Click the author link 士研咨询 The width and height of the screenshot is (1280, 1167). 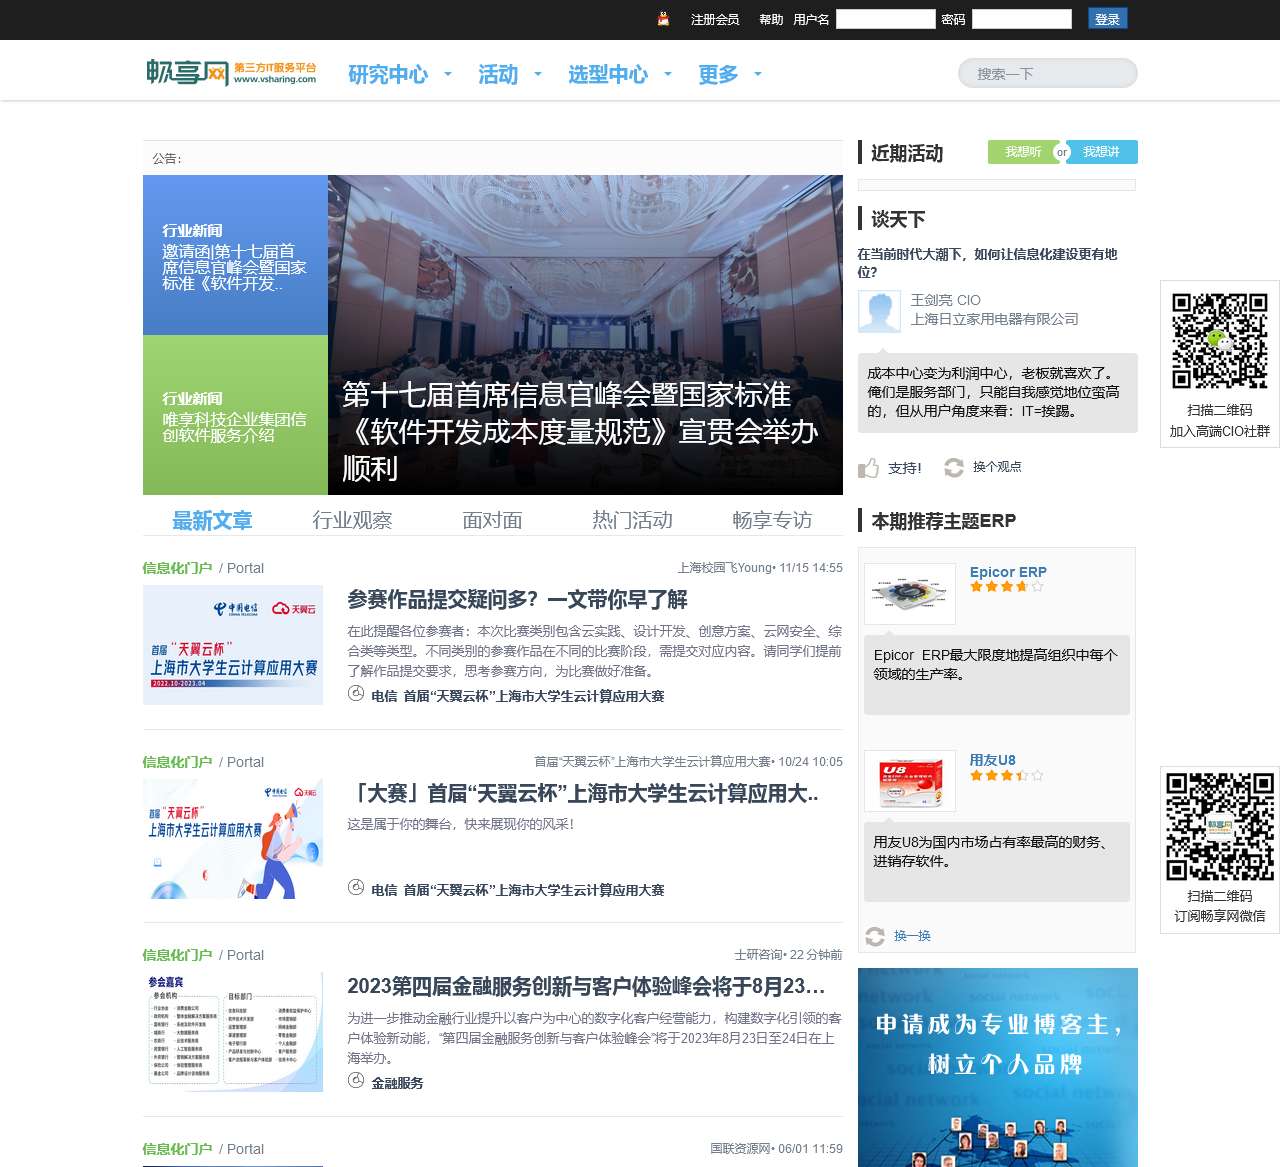[760, 955]
